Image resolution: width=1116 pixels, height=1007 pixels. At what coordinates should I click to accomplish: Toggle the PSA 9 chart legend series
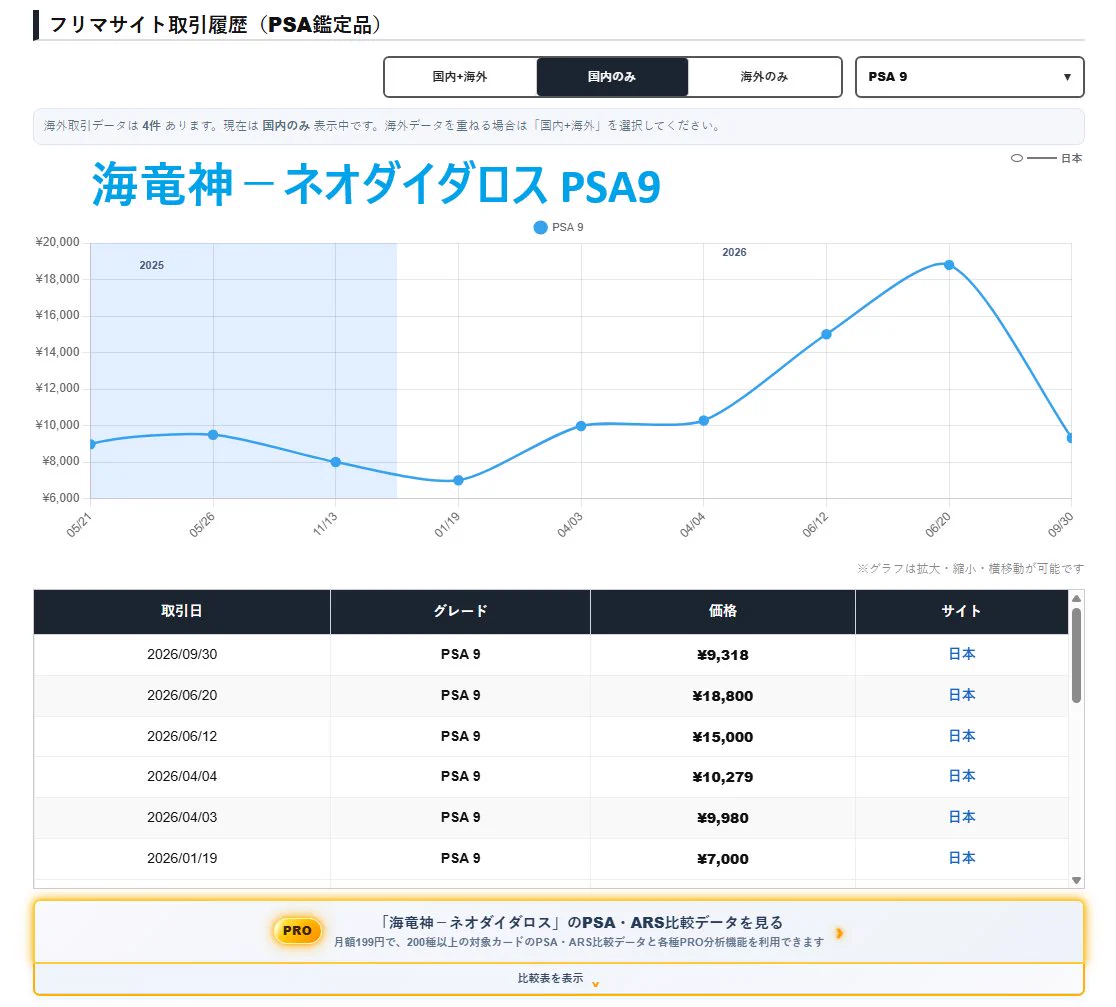pyautogui.click(x=558, y=227)
